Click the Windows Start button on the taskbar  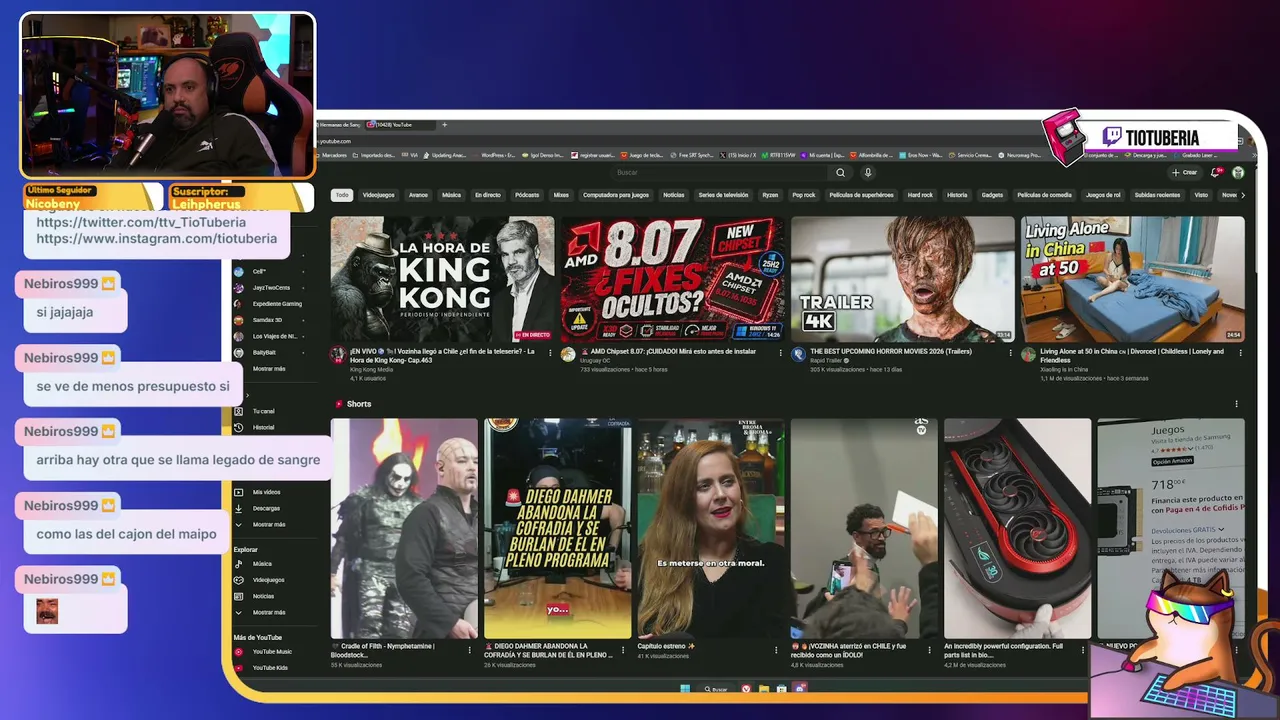[685, 689]
